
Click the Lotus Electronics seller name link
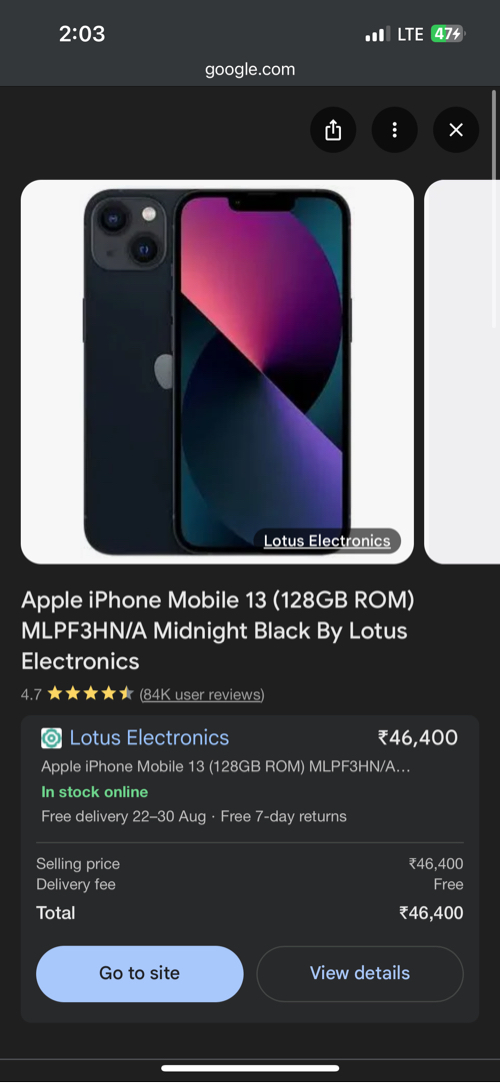point(149,738)
